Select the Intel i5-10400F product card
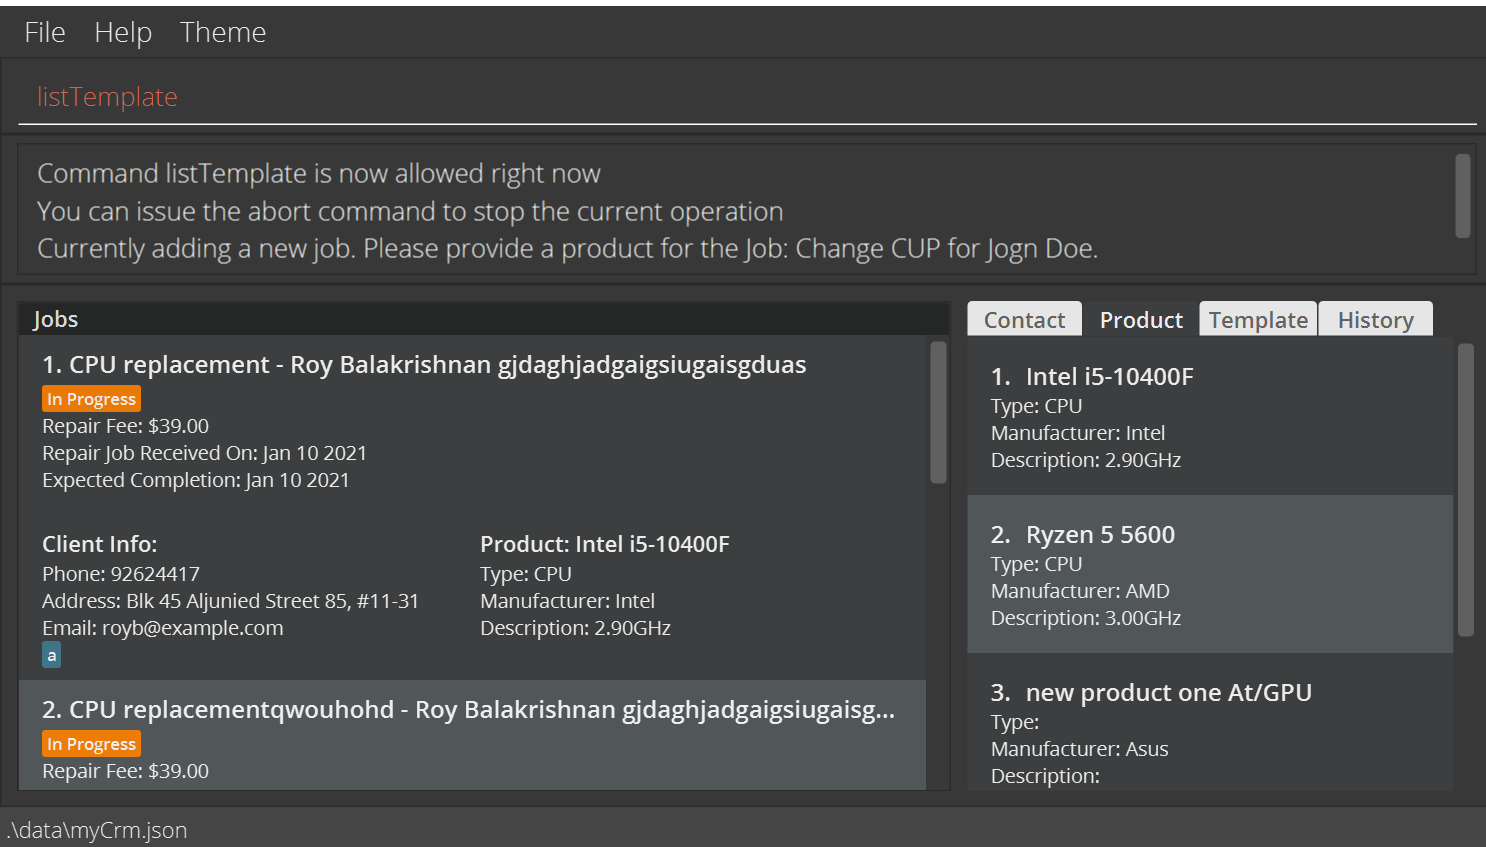Image resolution: width=1486 pixels, height=847 pixels. [1209, 417]
